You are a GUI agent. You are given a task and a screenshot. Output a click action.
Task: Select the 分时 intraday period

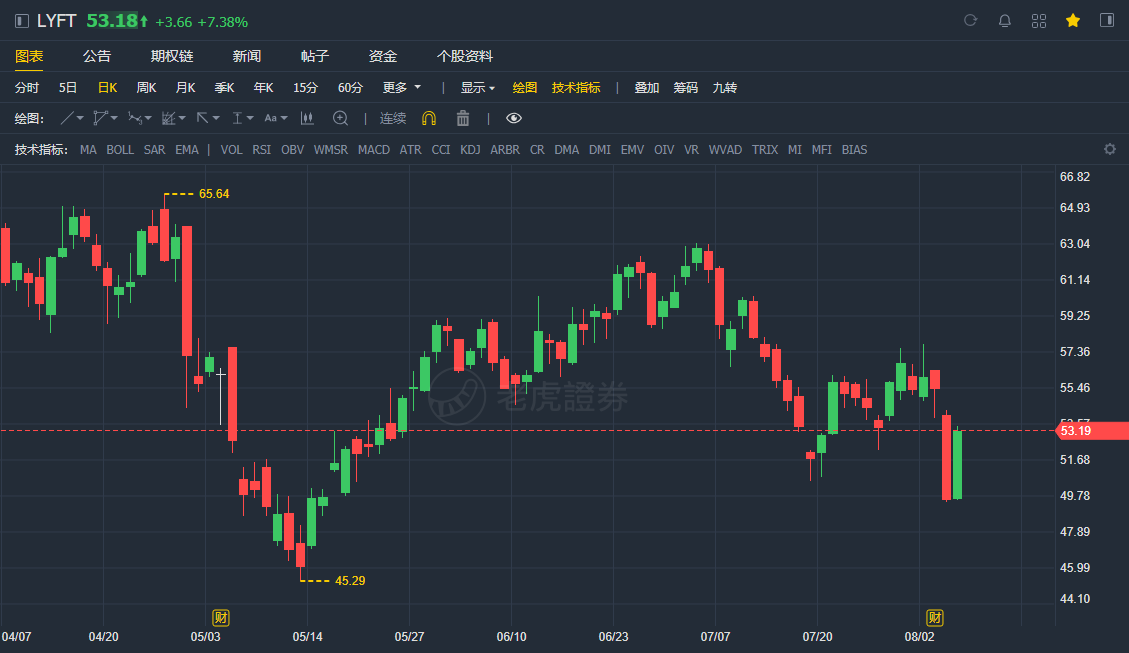[x=27, y=88]
